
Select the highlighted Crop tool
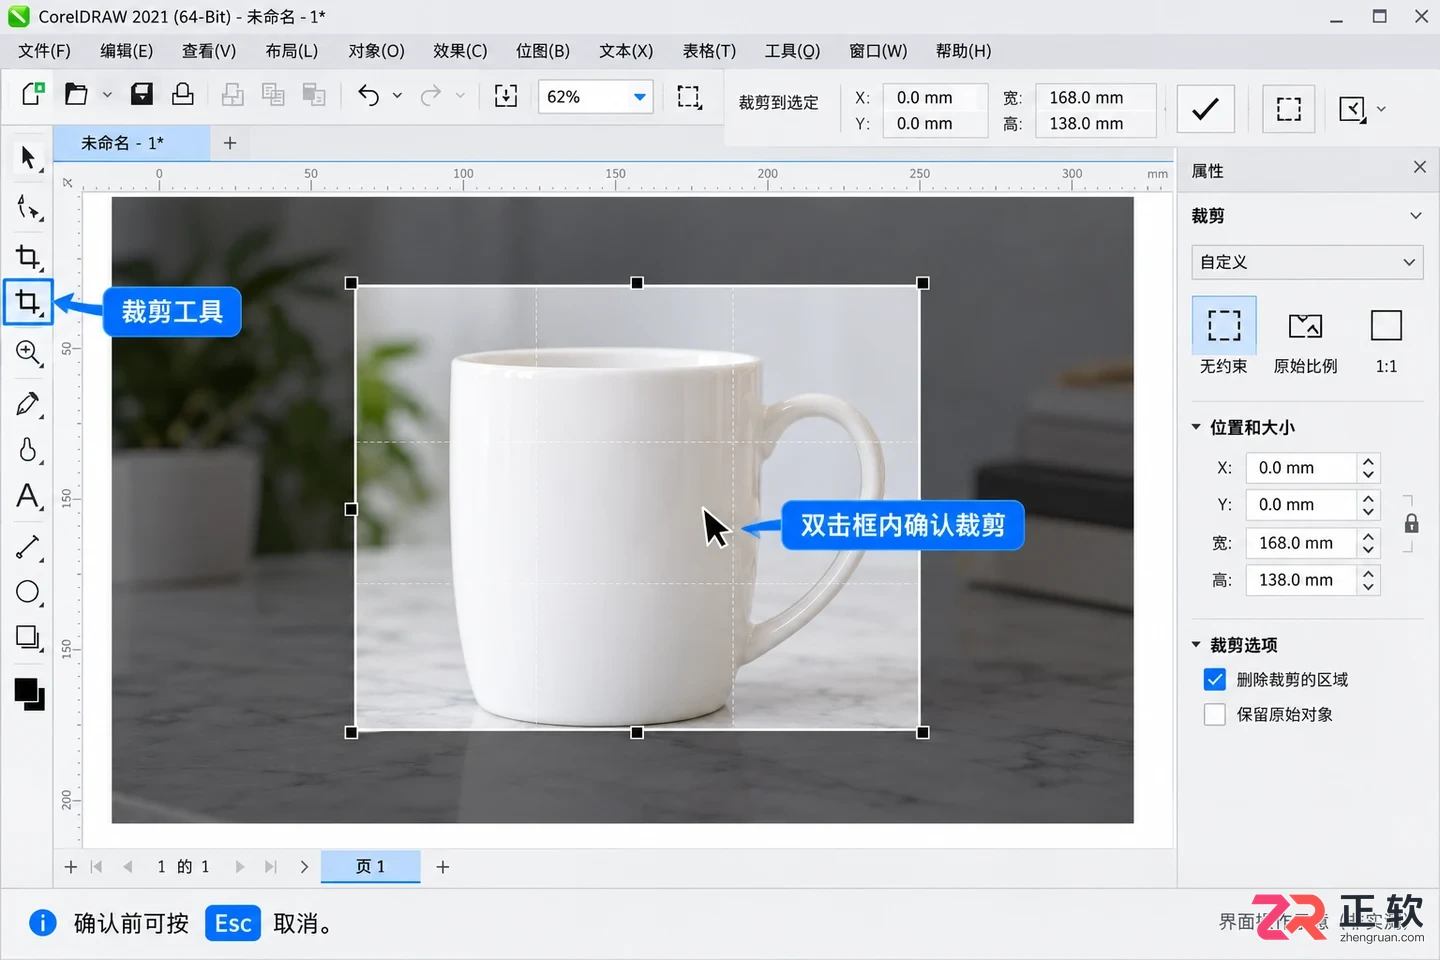tap(28, 302)
